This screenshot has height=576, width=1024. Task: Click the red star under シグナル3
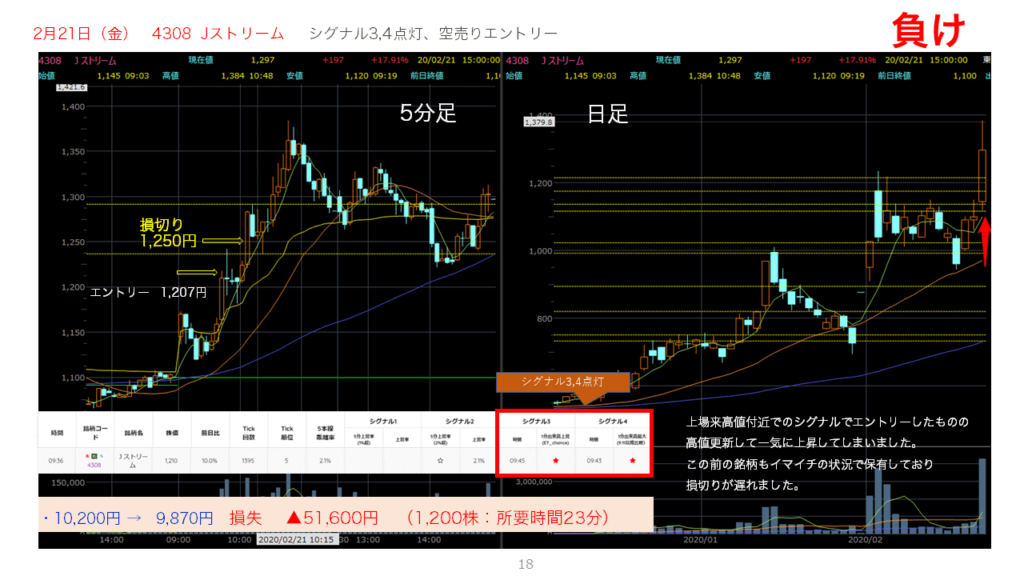tap(556, 460)
